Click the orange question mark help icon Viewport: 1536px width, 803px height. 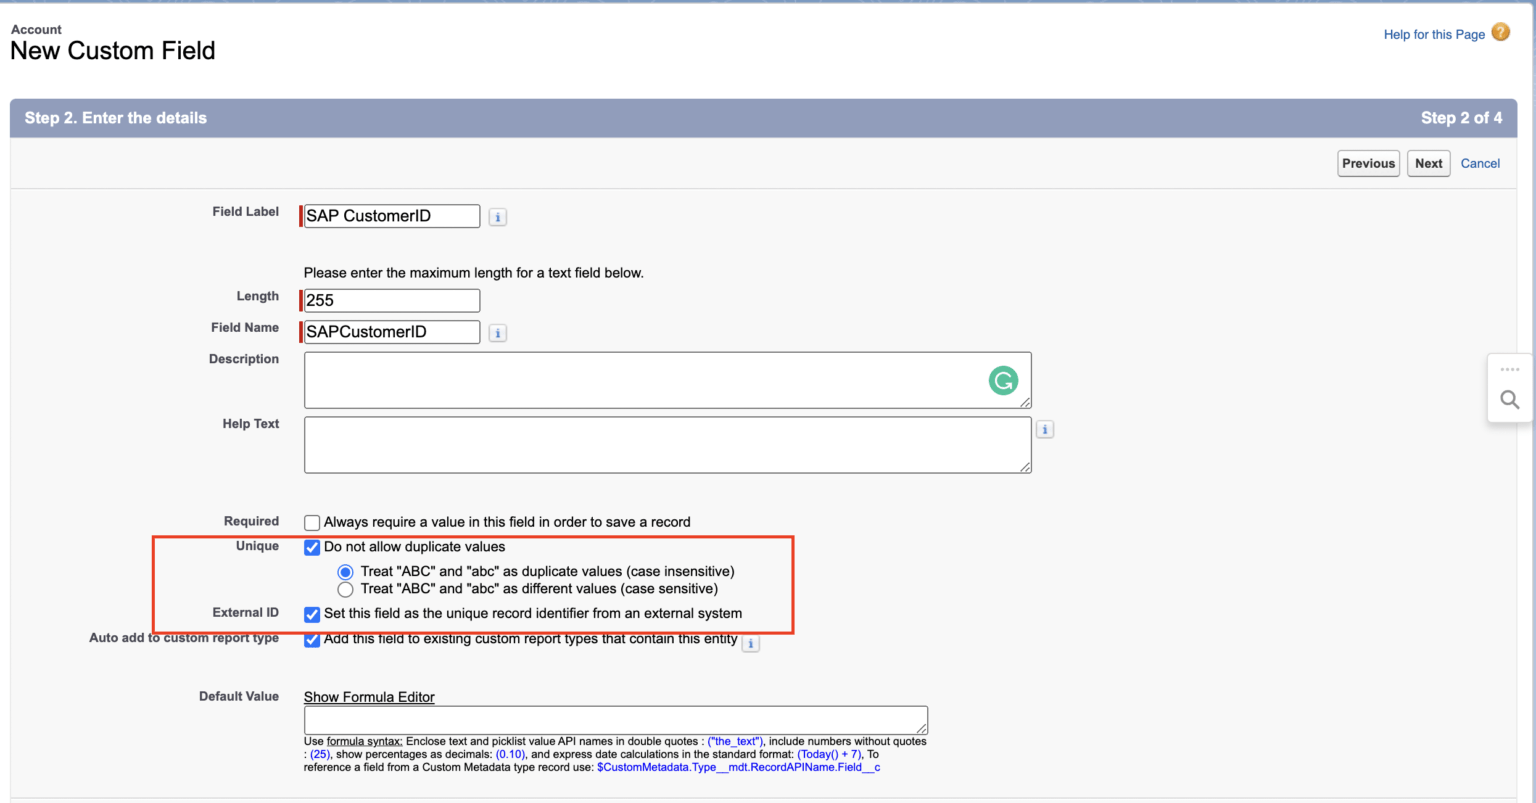pyautogui.click(x=1500, y=32)
